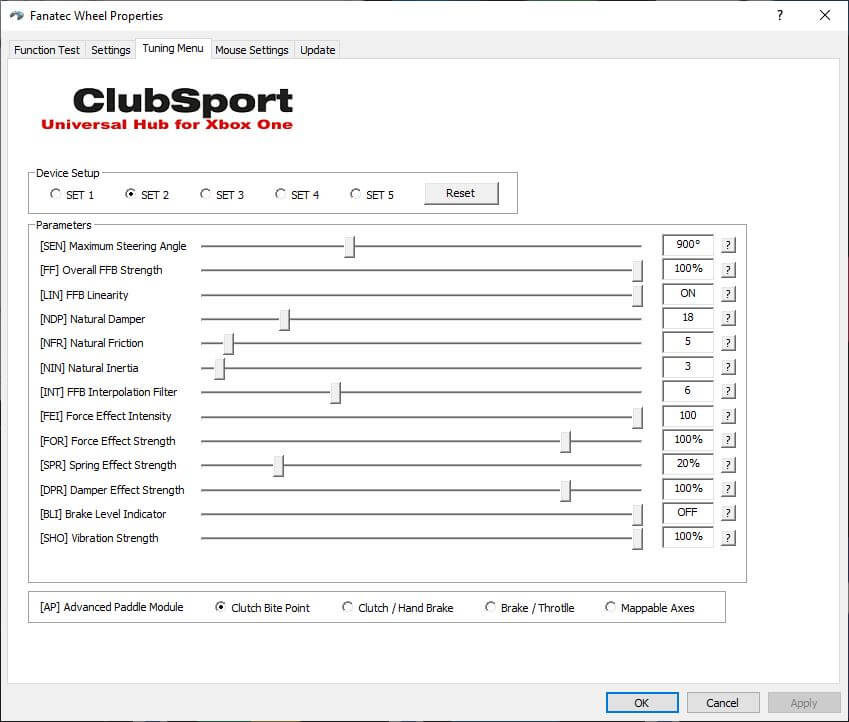Click the "[AP] Advanced Paddle Module" label
Image resolution: width=849 pixels, height=722 pixels.
(112, 607)
